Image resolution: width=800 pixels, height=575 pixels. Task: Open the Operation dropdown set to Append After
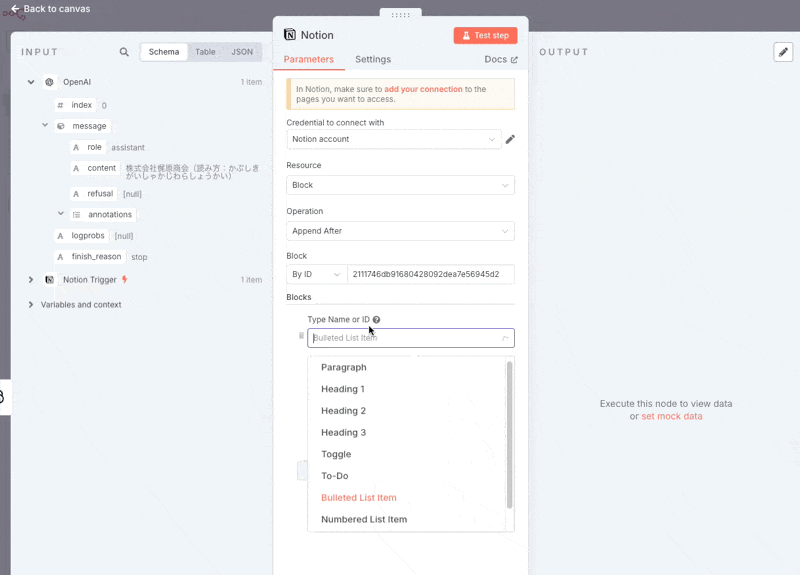[401, 231]
